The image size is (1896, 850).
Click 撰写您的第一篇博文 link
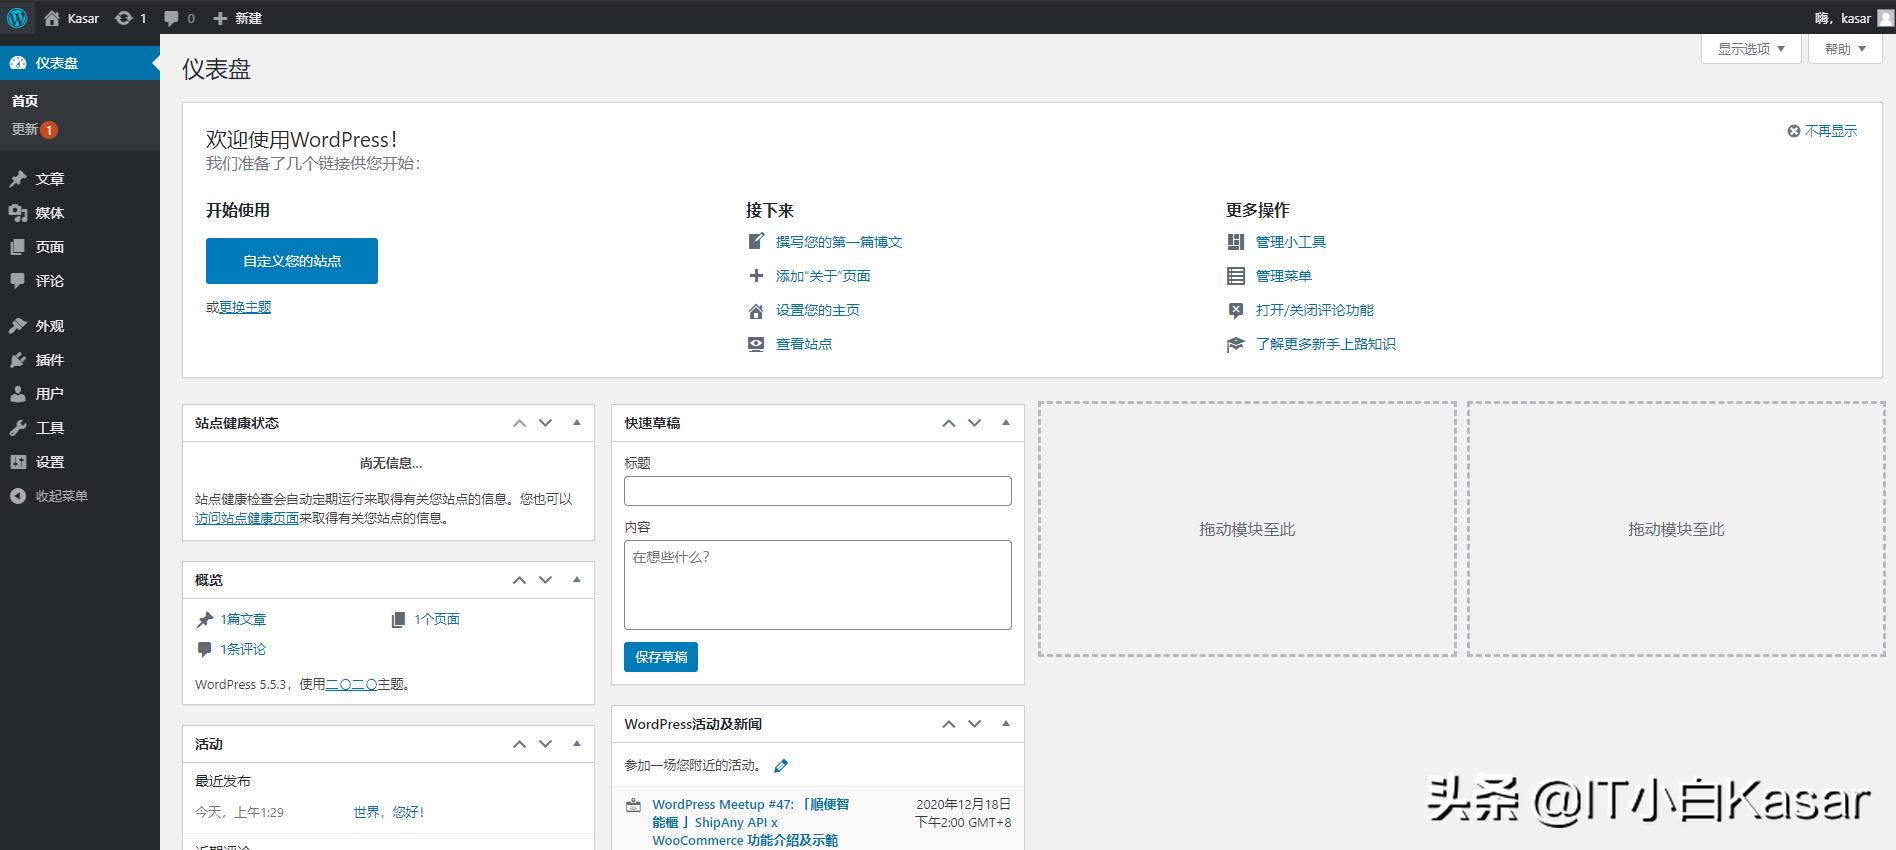(x=839, y=242)
